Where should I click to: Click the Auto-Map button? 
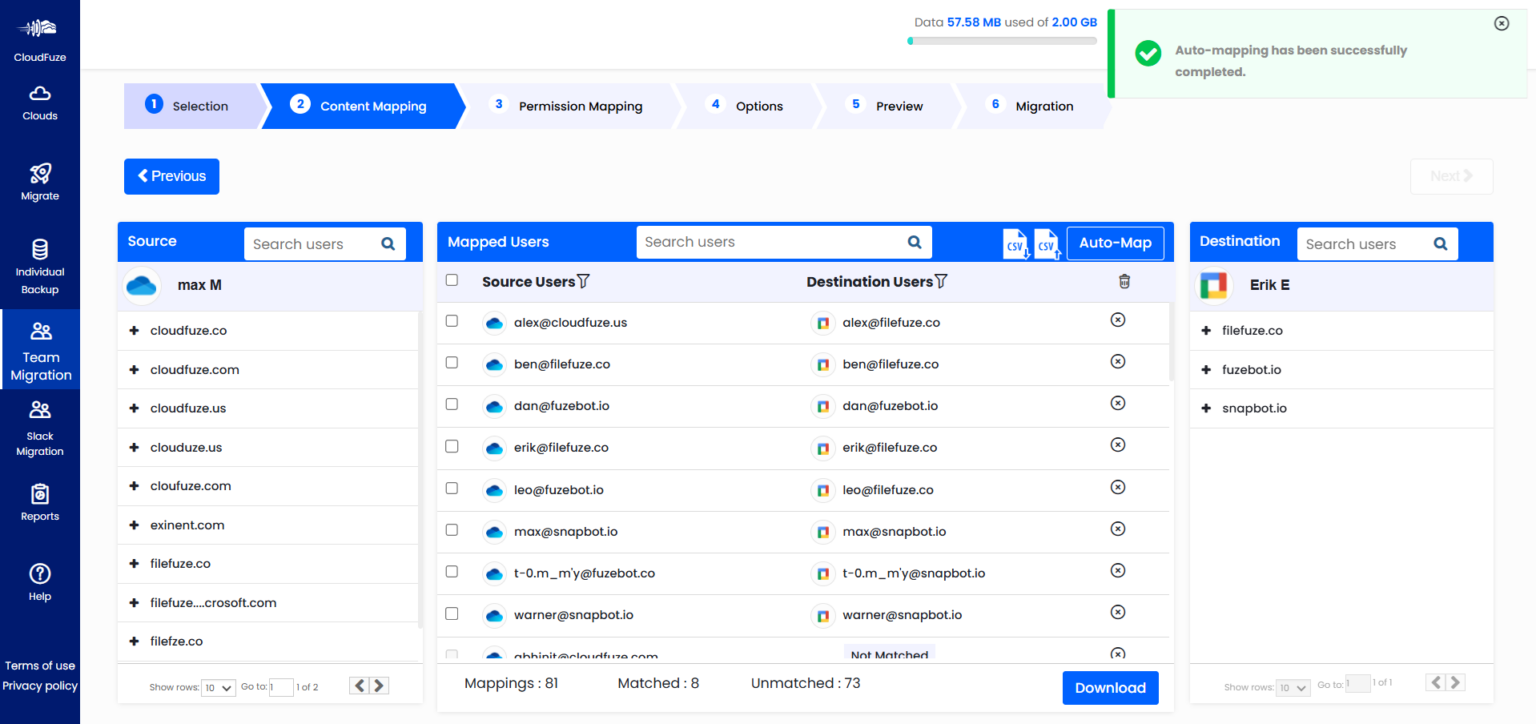1115,242
